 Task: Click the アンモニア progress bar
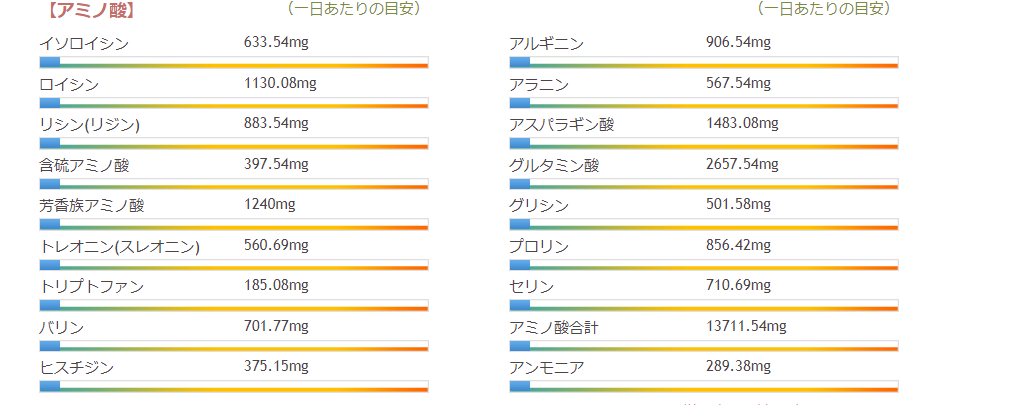click(704, 386)
